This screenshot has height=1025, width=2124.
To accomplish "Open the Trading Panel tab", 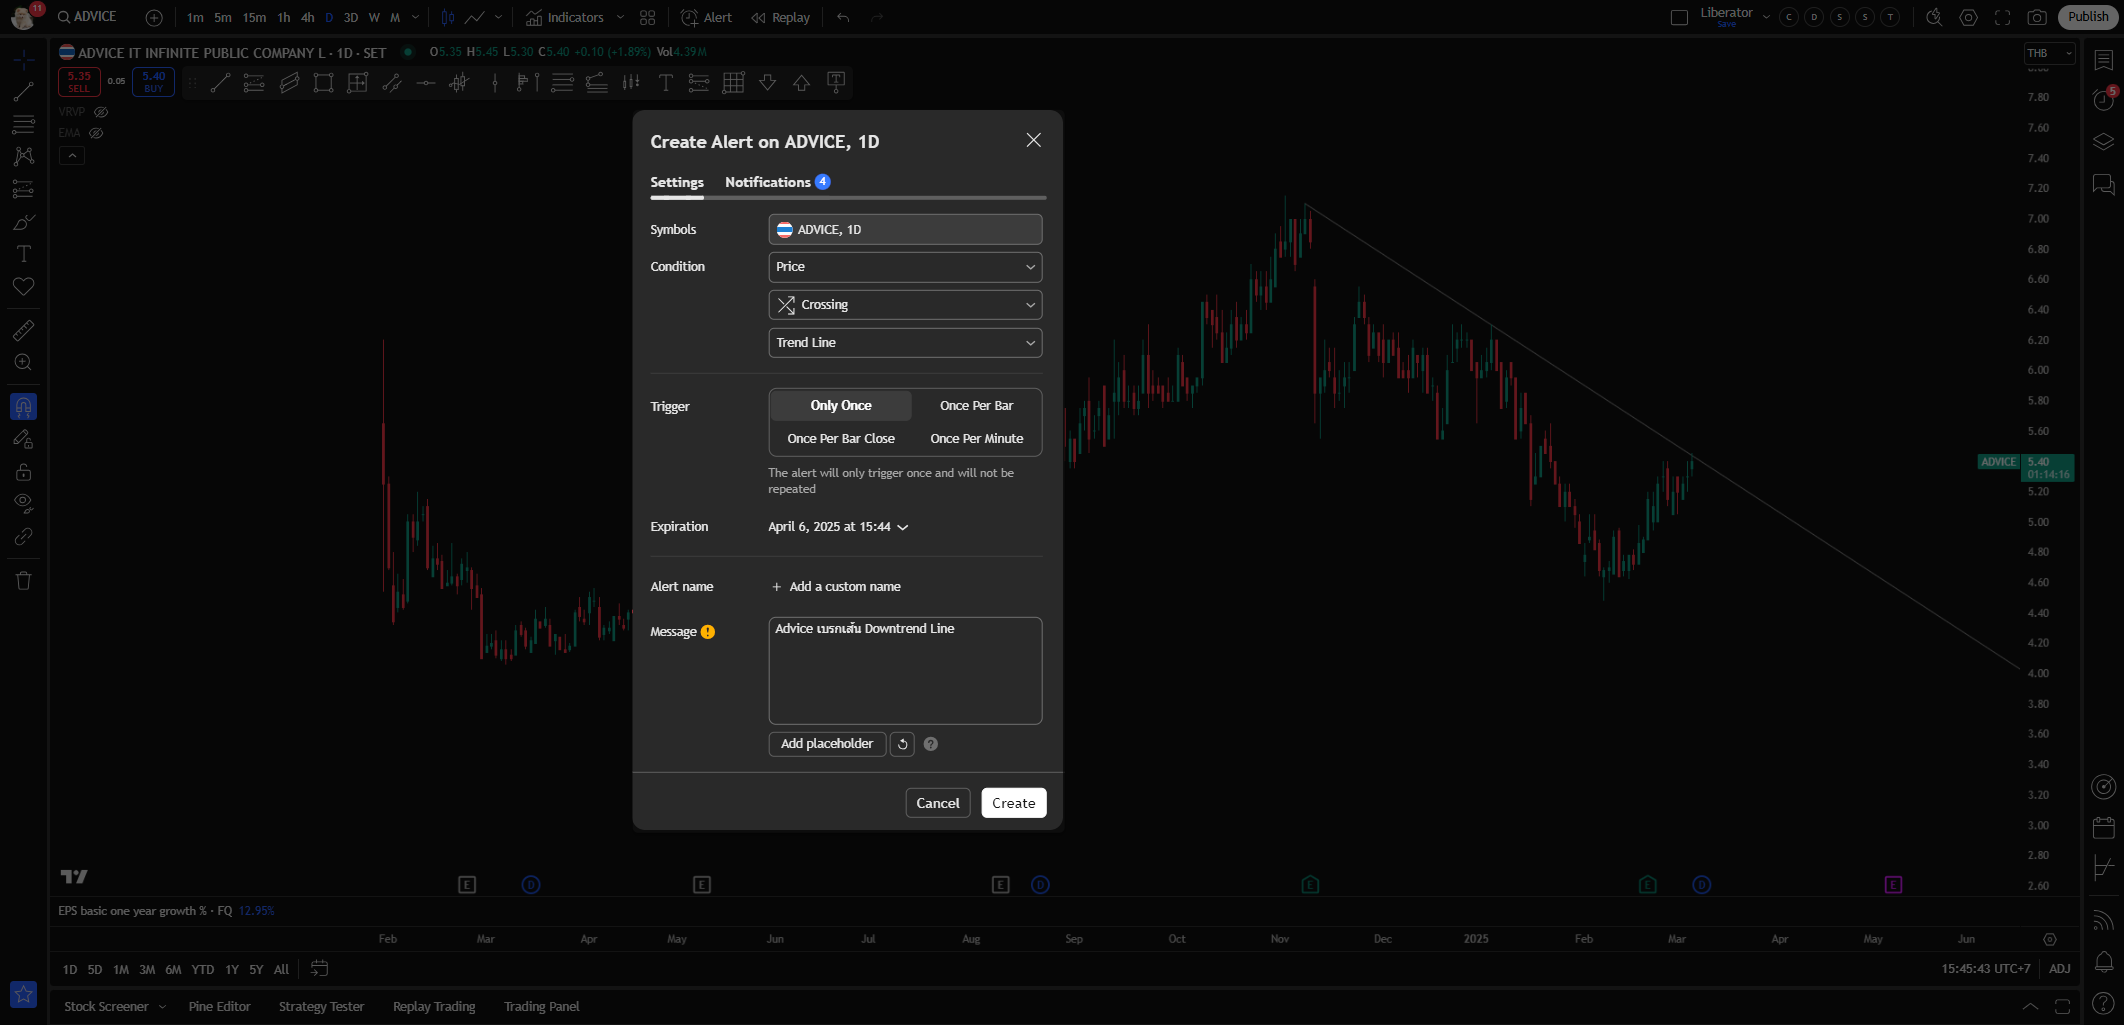I will click(541, 1006).
